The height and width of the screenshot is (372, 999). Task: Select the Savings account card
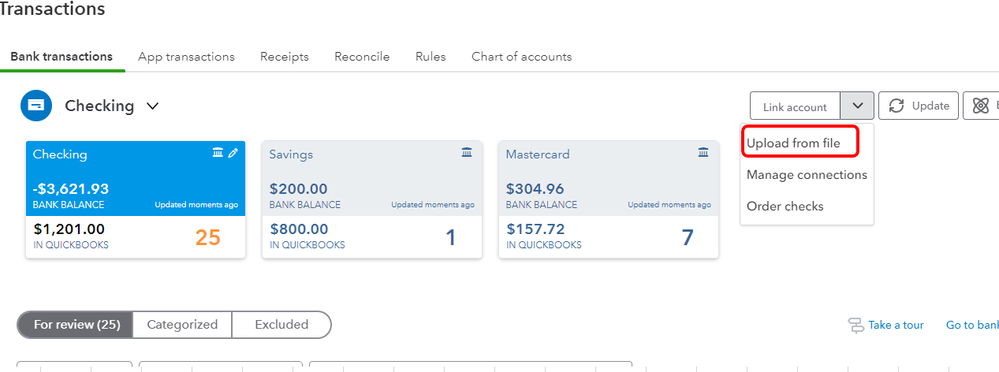click(x=372, y=199)
